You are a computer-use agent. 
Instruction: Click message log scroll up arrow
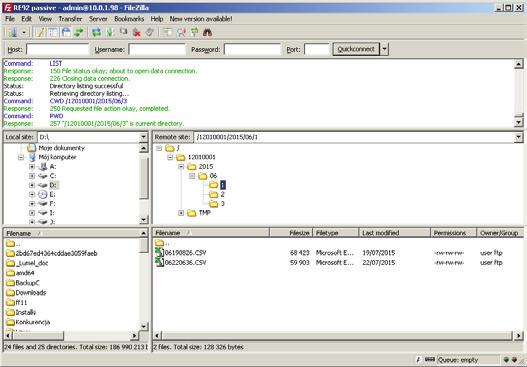519,64
